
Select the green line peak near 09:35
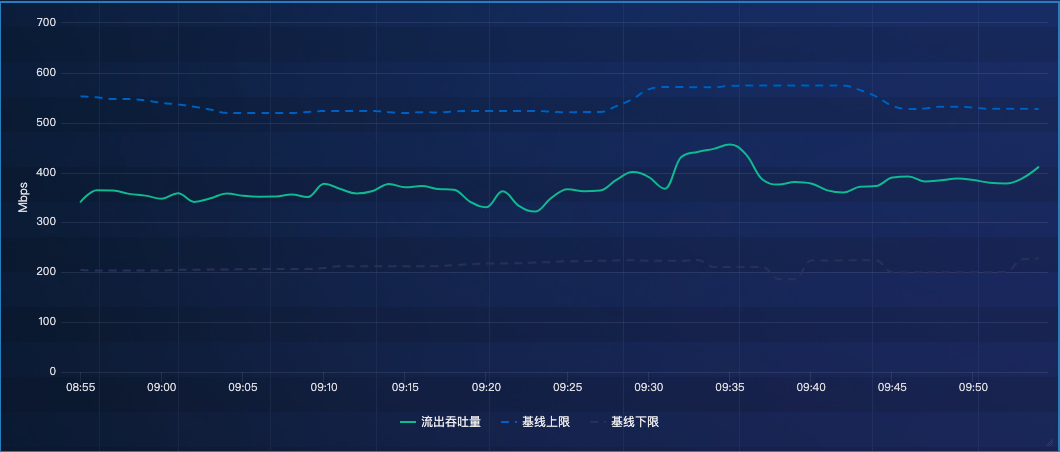point(730,145)
